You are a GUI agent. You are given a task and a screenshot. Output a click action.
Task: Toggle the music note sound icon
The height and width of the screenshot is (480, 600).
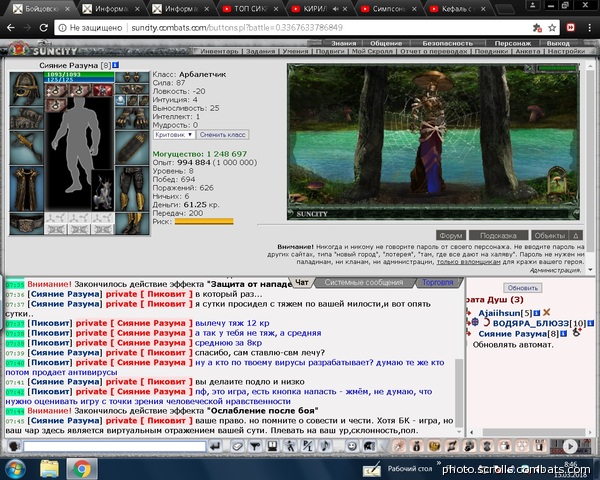coord(326,446)
